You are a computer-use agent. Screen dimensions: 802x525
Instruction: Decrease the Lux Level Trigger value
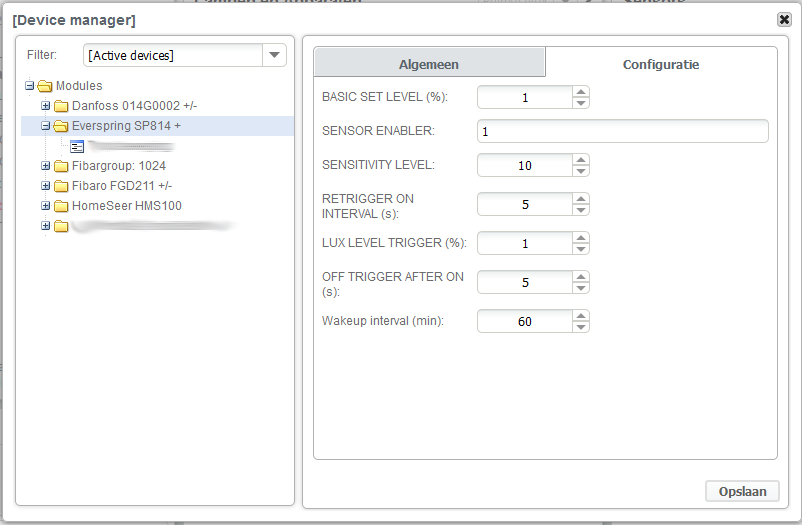tap(581, 249)
